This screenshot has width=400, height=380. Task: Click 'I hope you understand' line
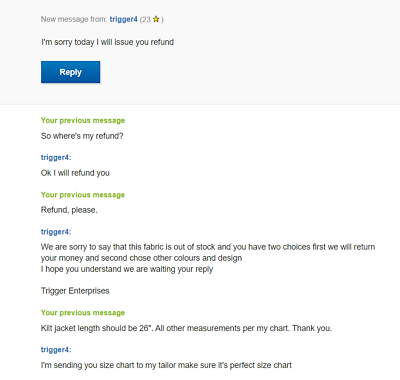127,269
